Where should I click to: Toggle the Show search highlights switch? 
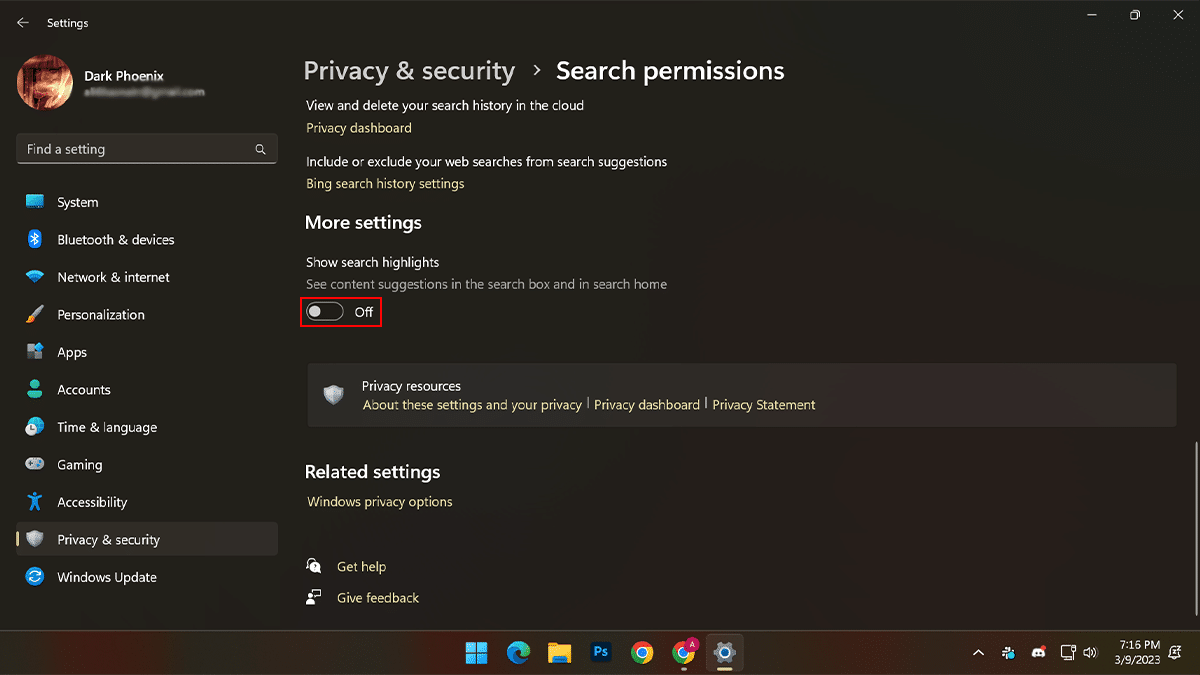[x=325, y=312]
